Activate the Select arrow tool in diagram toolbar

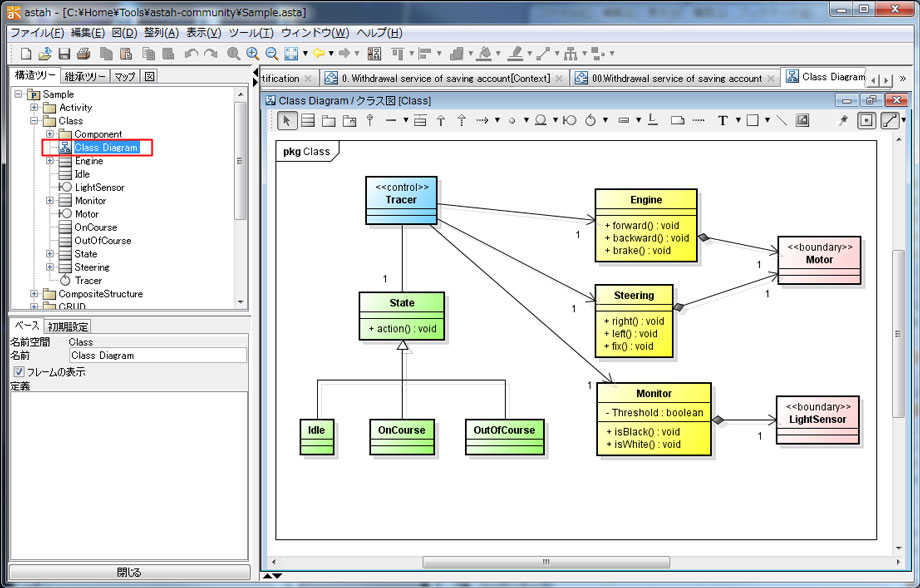(x=286, y=121)
